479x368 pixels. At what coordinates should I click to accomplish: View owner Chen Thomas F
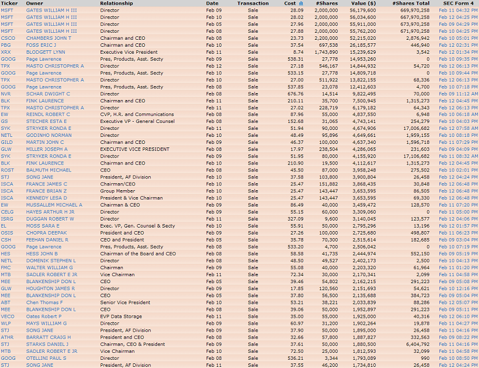44,302
